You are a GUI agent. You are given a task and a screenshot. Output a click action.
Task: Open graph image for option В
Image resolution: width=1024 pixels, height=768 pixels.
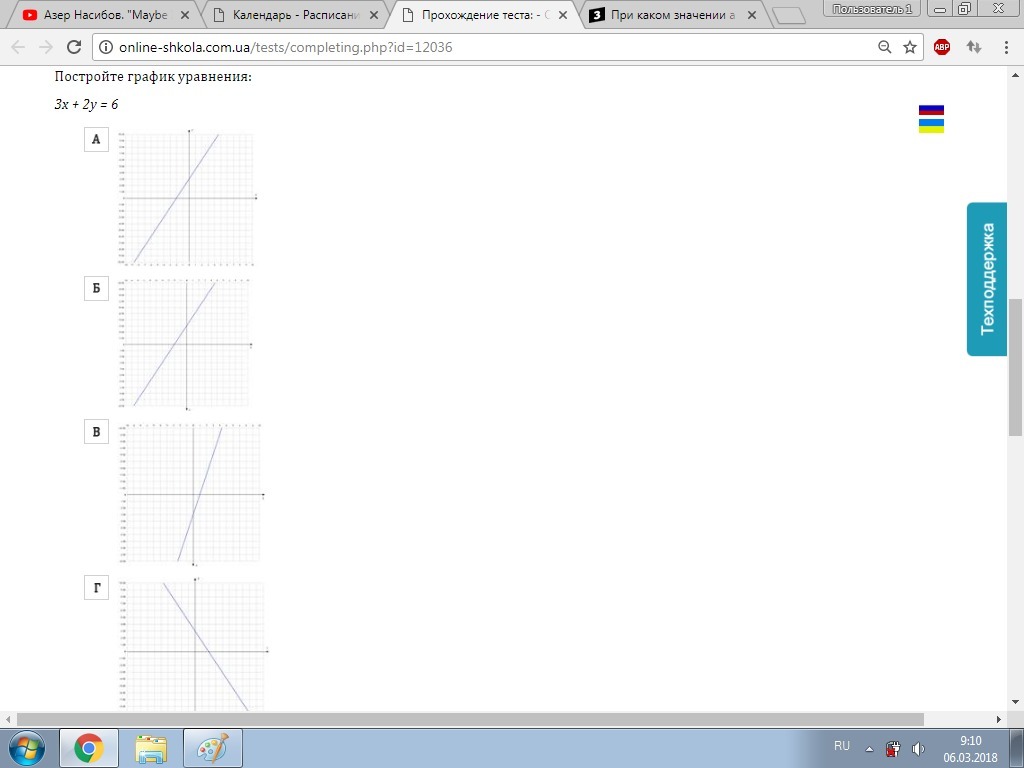pos(191,494)
